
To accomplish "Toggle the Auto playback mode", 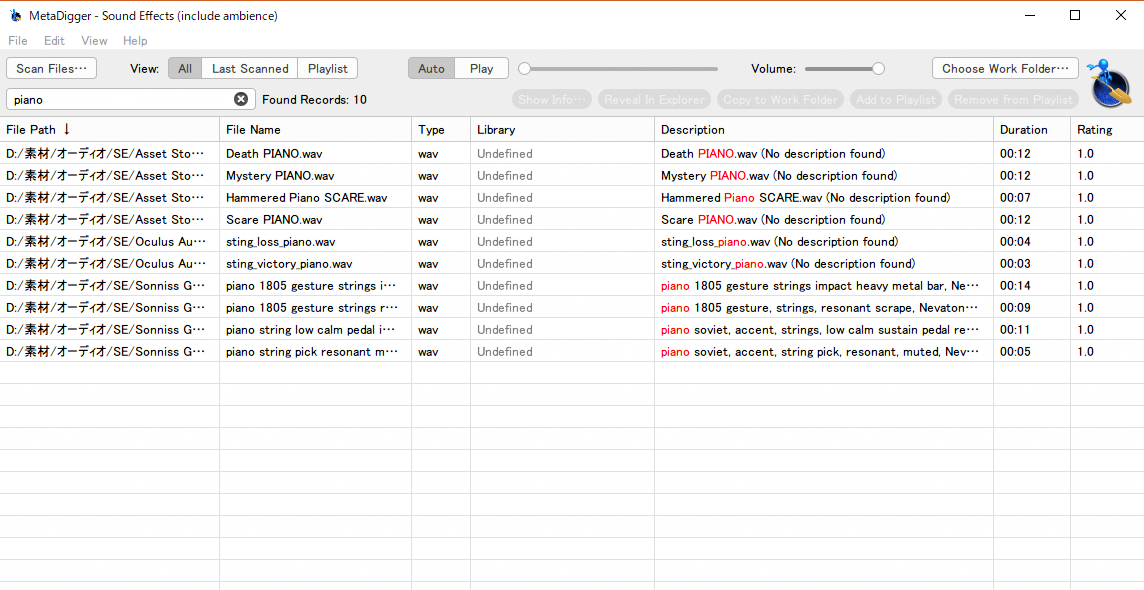I will [x=431, y=68].
